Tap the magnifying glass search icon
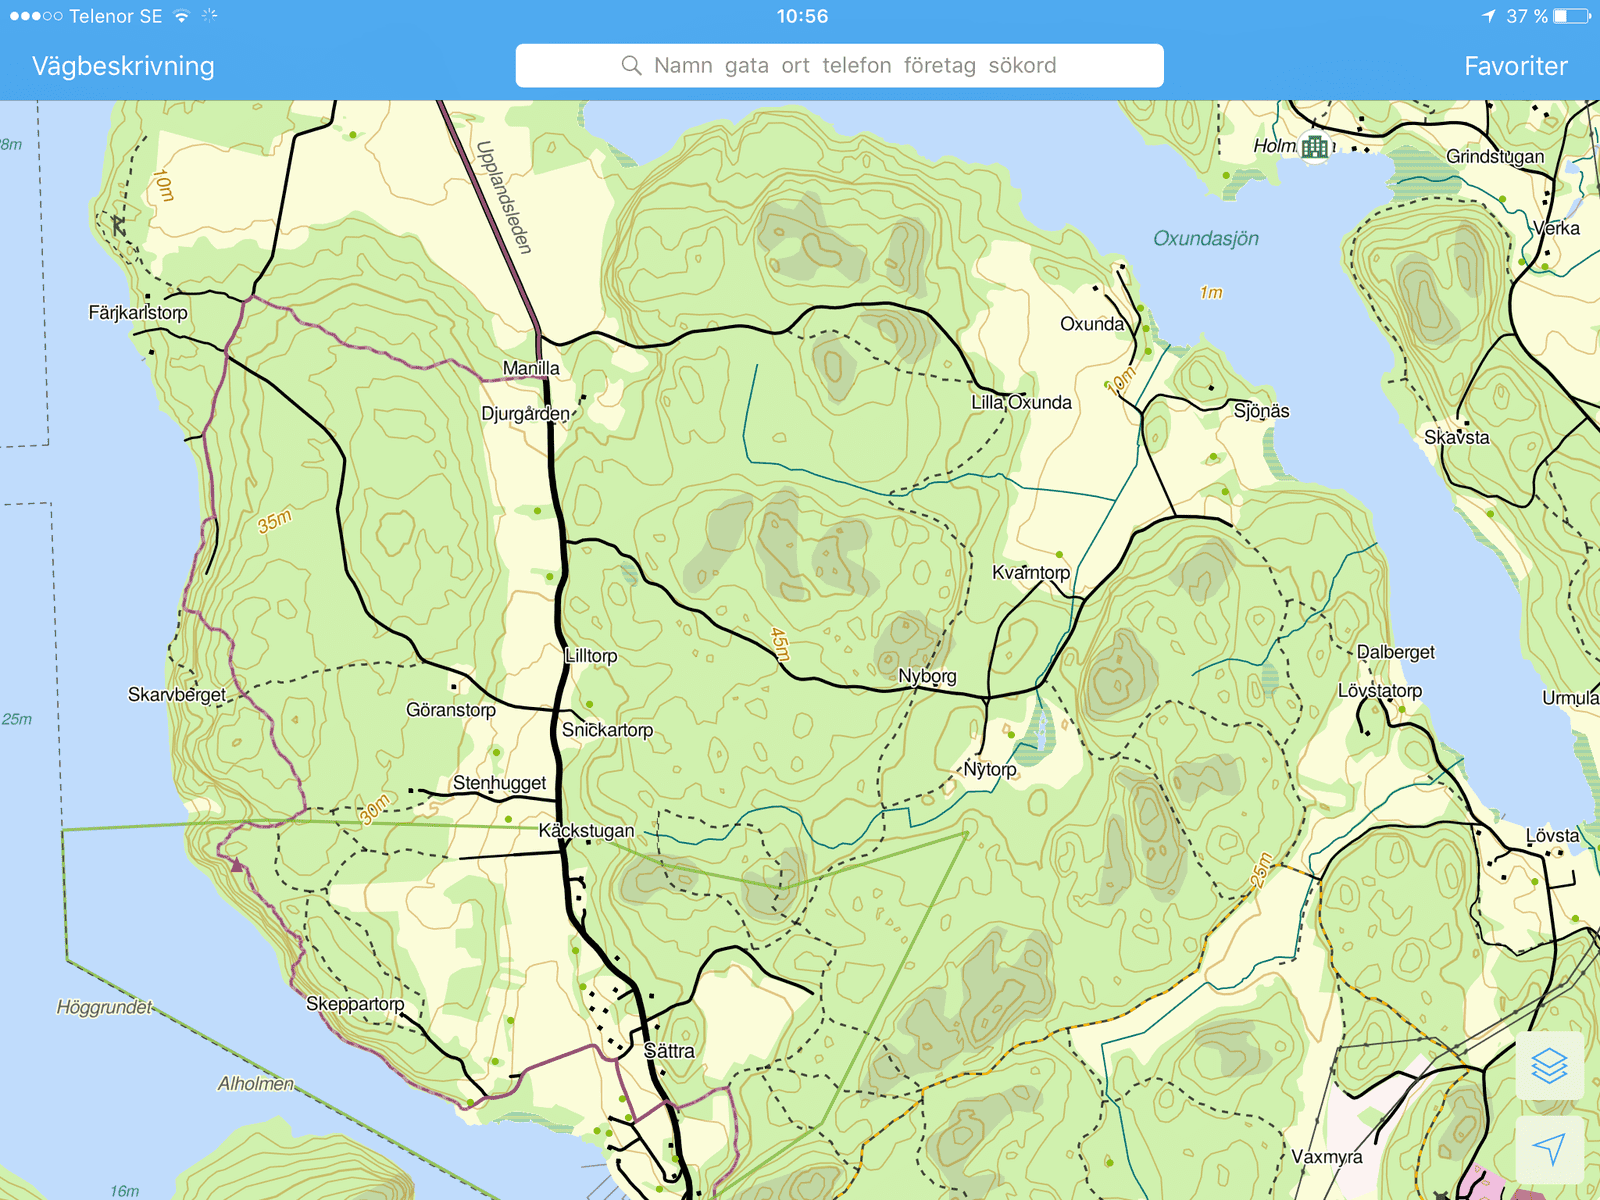 [631, 66]
